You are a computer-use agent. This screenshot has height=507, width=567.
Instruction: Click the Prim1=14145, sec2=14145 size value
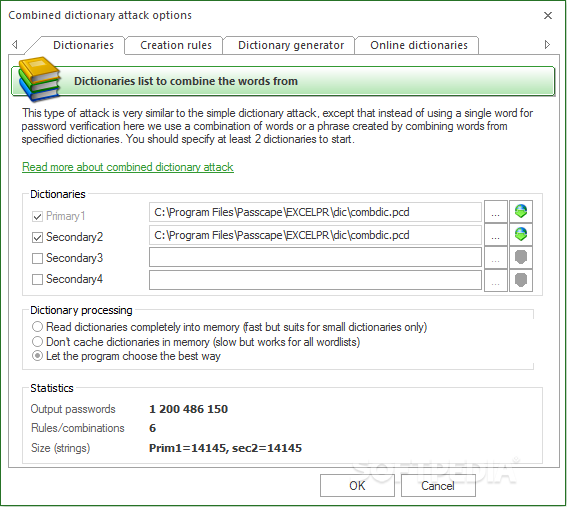tap(225, 448)
